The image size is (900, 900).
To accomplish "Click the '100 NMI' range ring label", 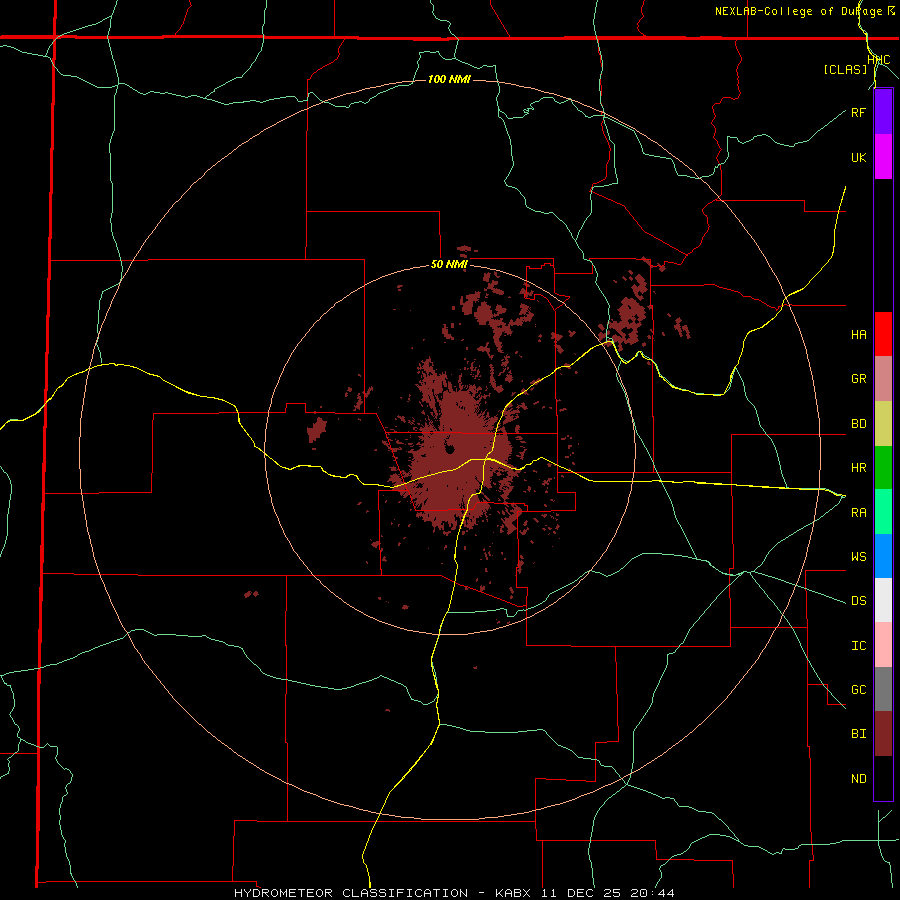I will (x=449, y=79).
